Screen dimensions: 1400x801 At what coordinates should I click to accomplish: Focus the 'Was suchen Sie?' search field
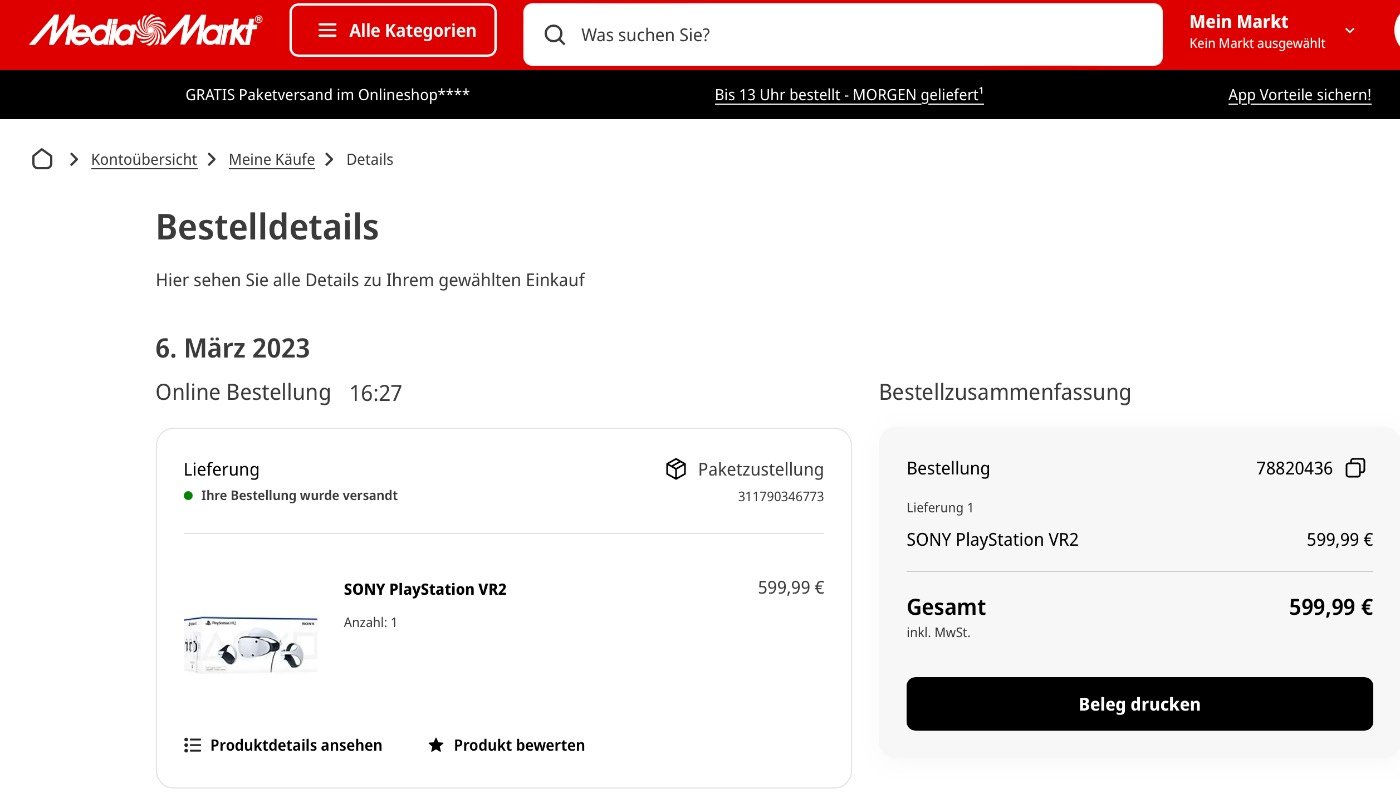click(843, 35)
